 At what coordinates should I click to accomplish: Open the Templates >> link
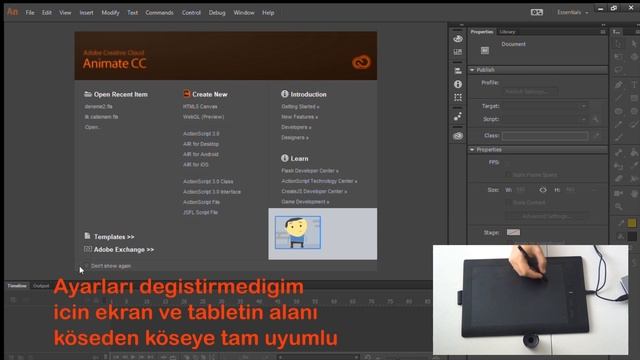click(x=114, y=237)
